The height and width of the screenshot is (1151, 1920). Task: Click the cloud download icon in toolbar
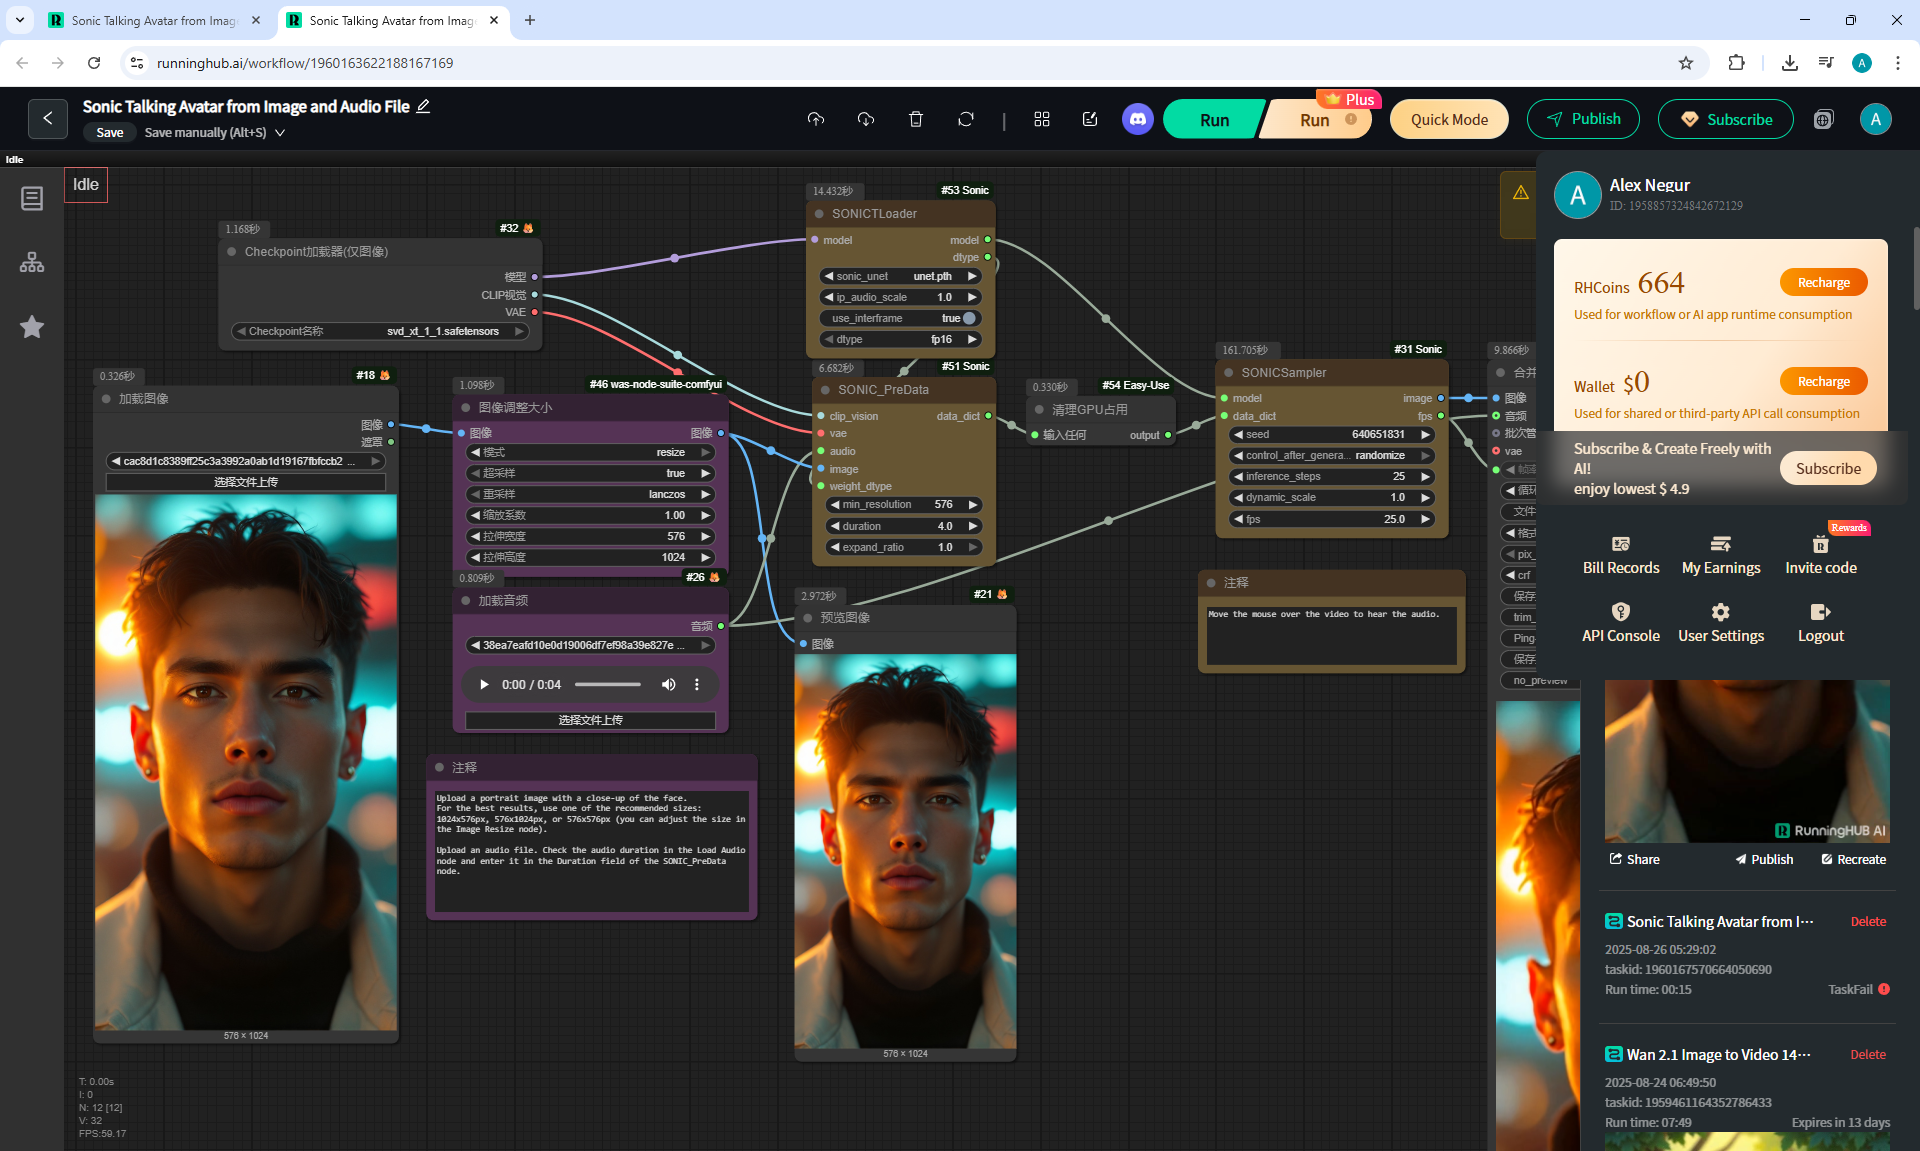point(866,119)
